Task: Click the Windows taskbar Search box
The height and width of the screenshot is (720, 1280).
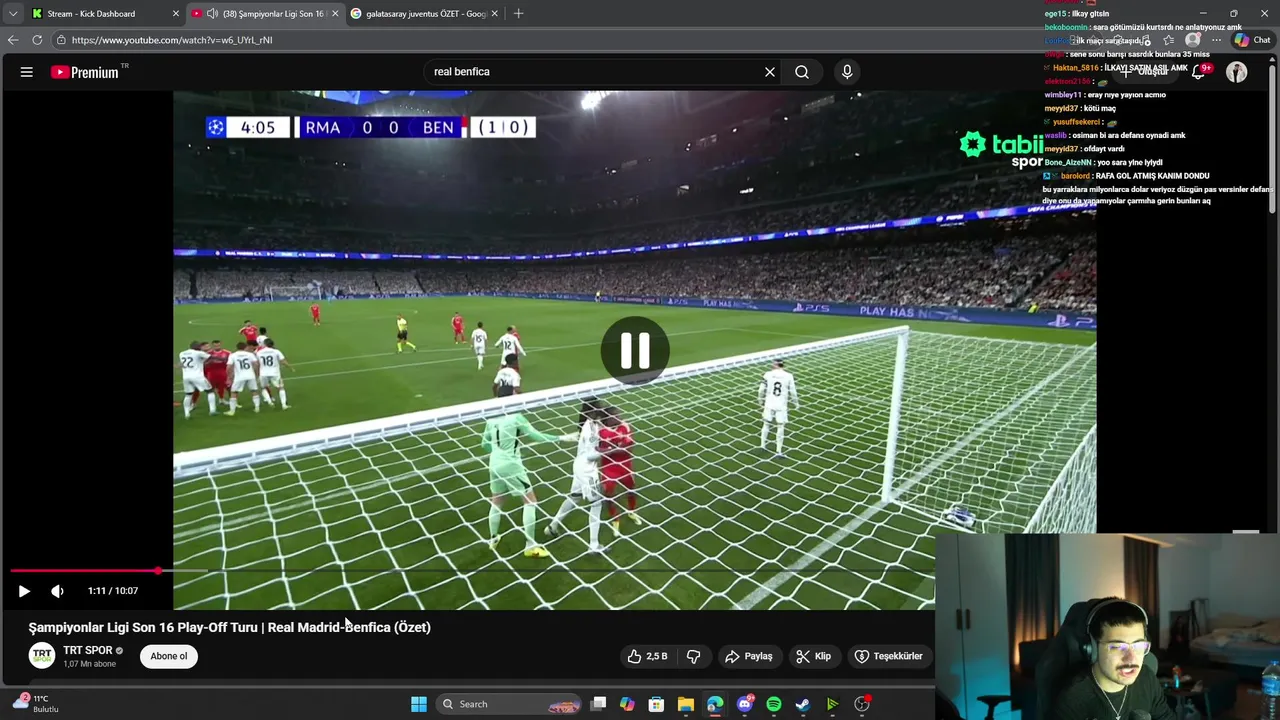Action: point(510,704)
